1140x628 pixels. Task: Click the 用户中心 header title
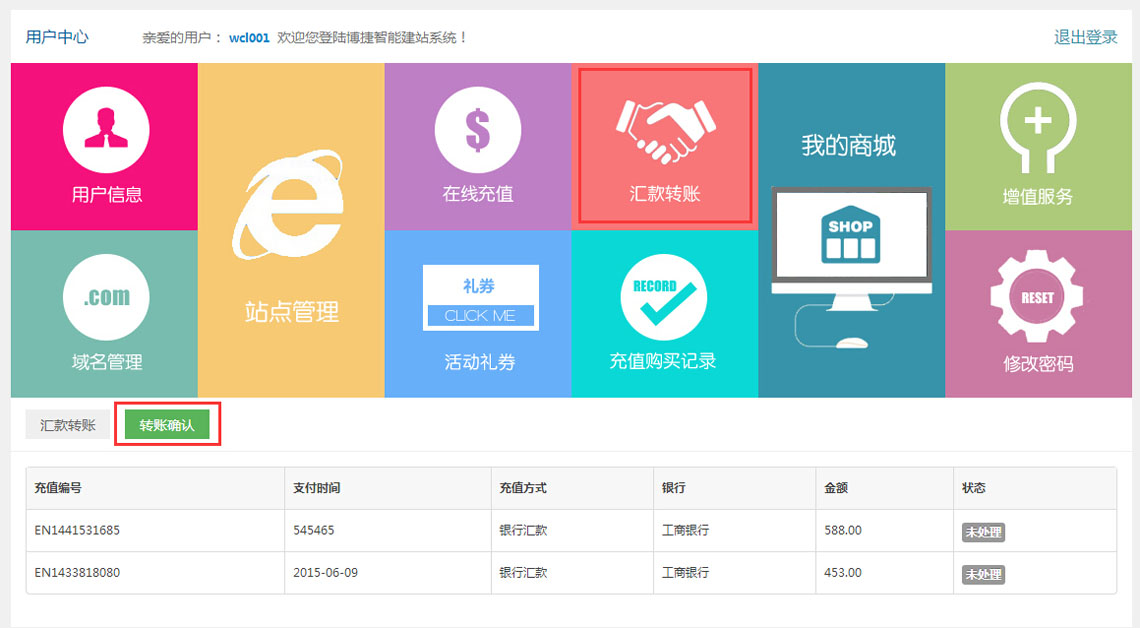pos(57,37)
